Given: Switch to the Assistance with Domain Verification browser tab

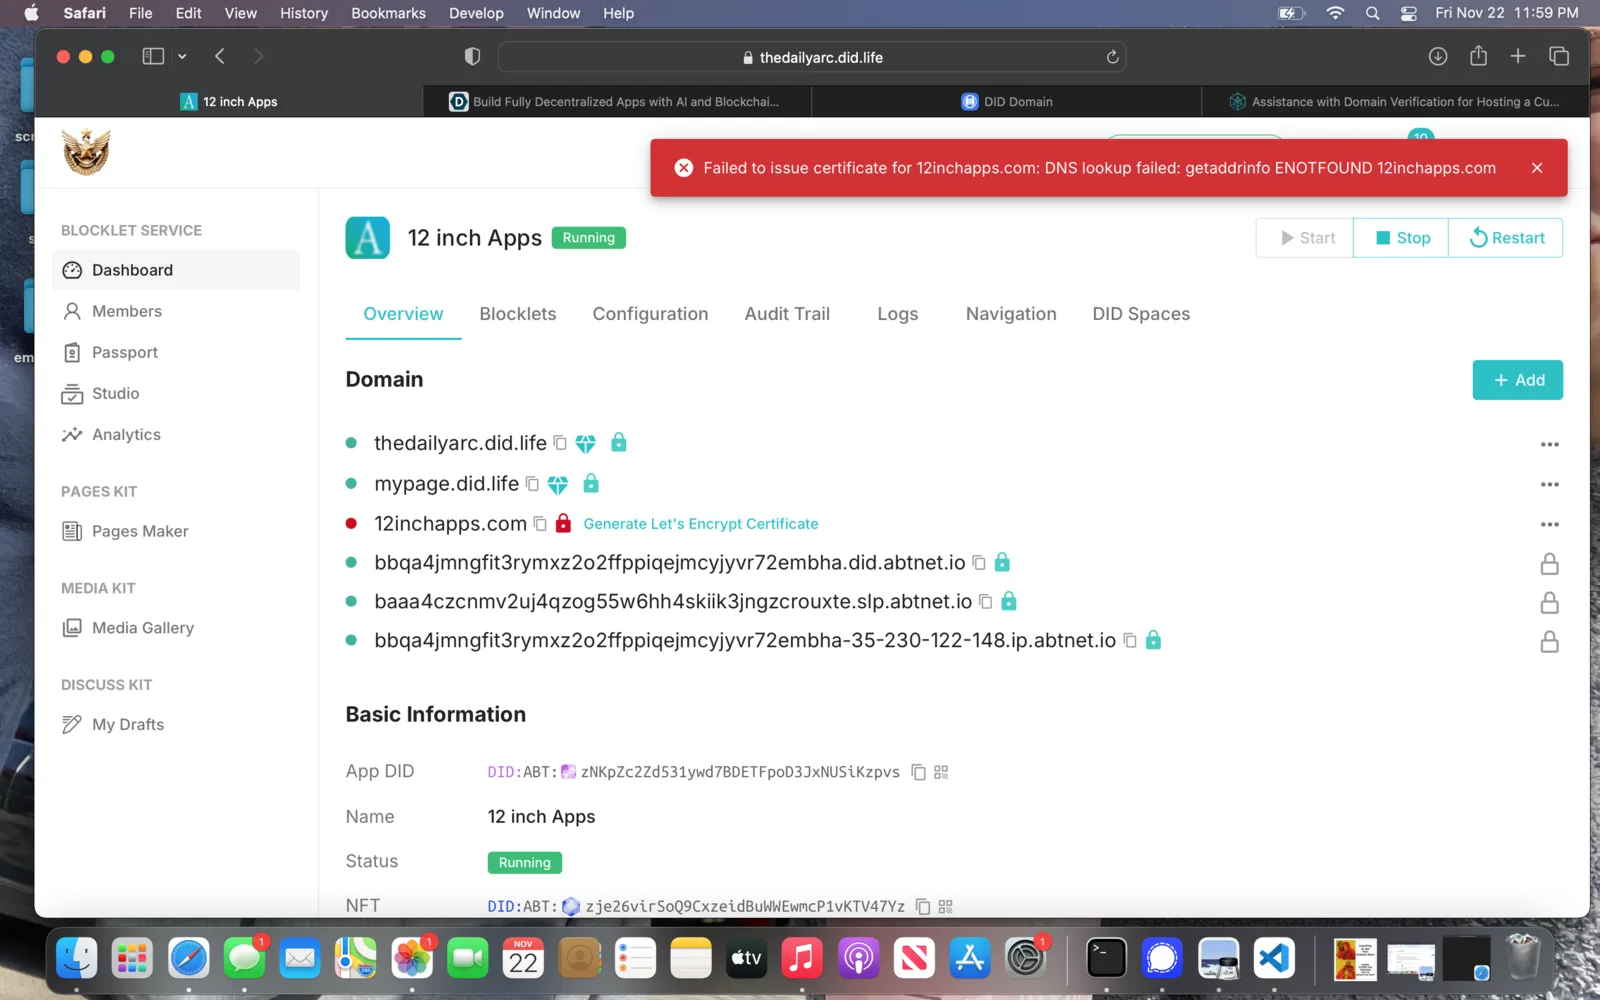Looking at the screenshot, I should coord(1395,101).
